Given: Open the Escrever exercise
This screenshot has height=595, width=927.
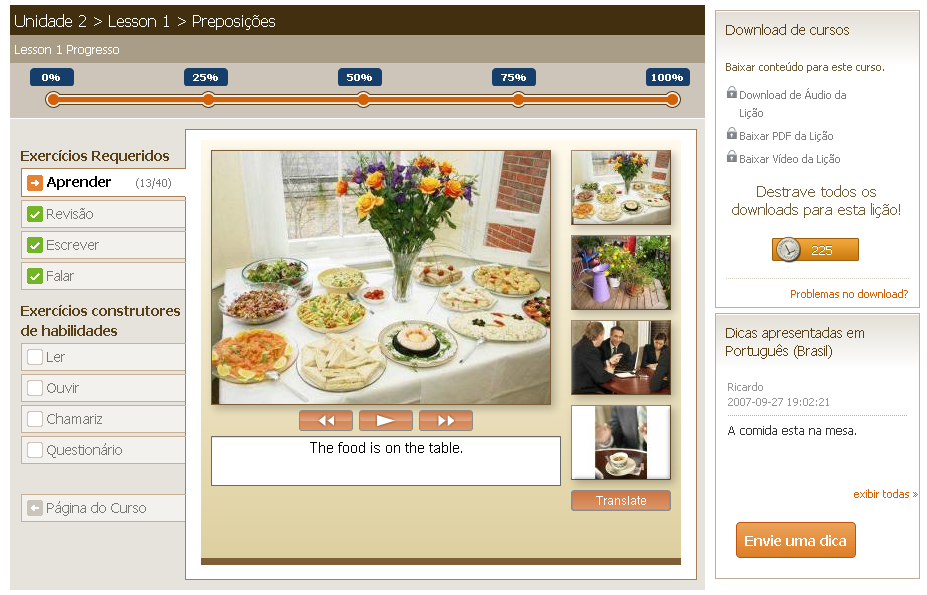Looking at the screenshot, I should pyautogui.click(x=72, y=245).
